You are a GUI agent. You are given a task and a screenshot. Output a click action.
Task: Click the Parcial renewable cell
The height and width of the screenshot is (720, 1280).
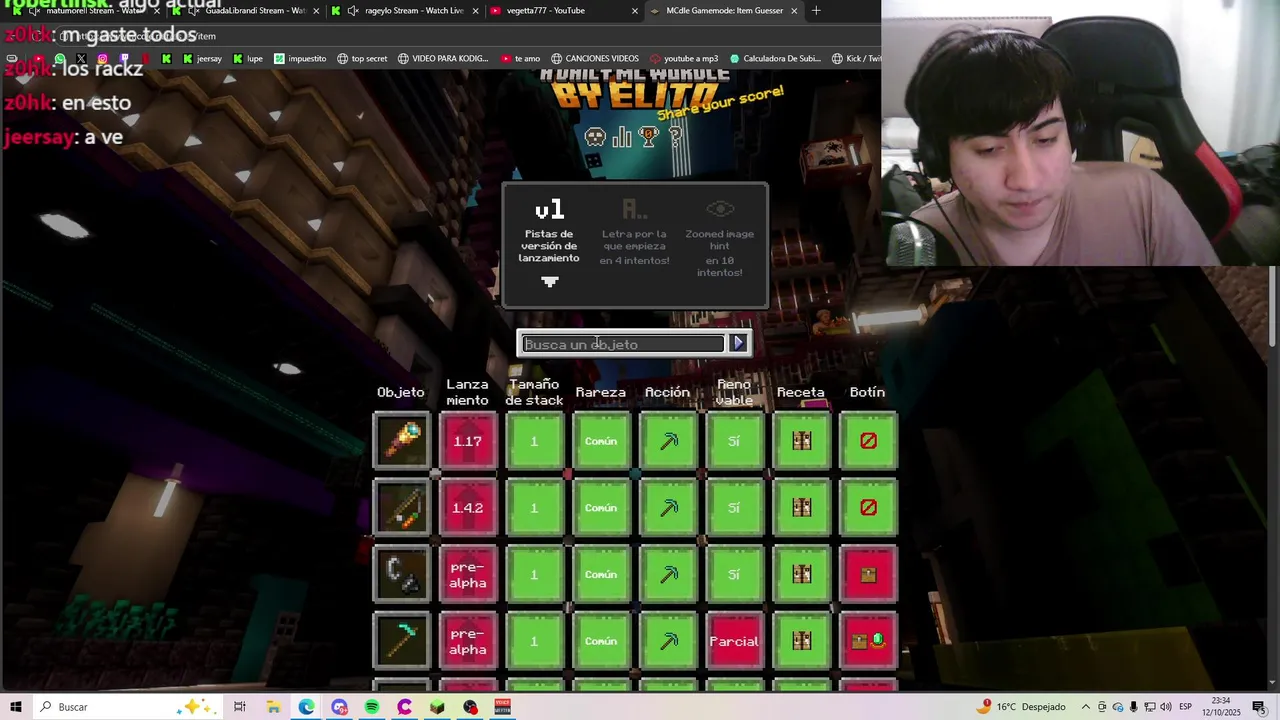coord(734,641)
